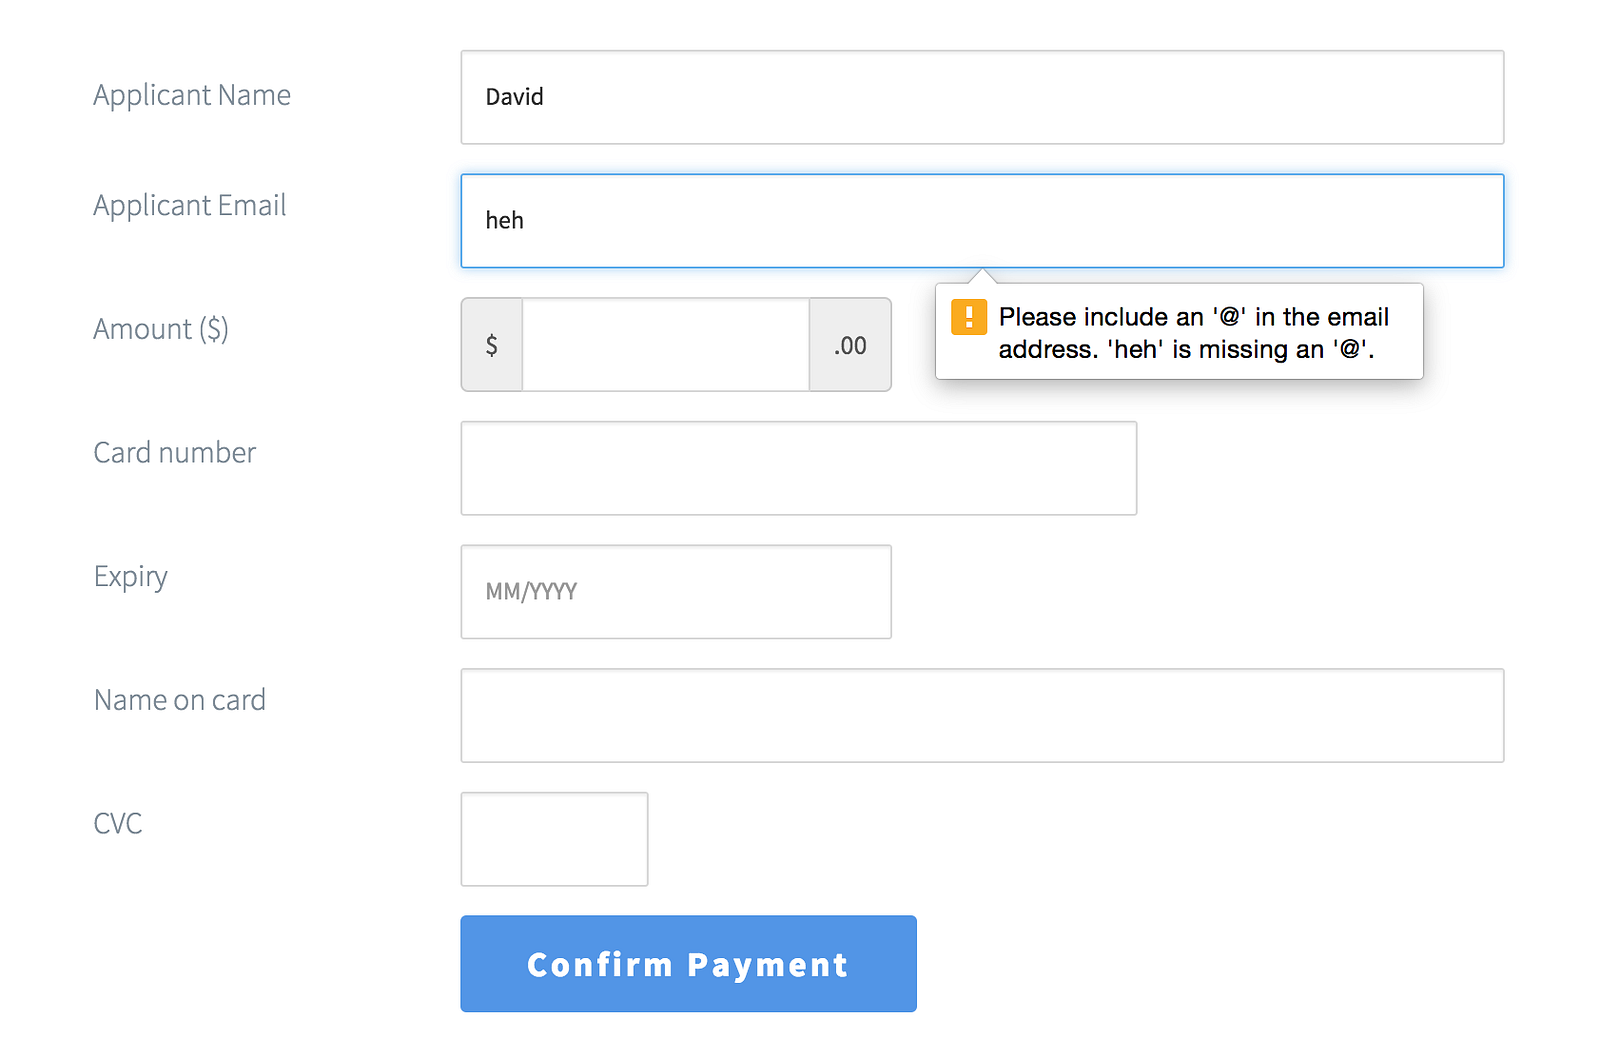
Task: Click the Confirm Payment button
Action: (x=688, y=964)
